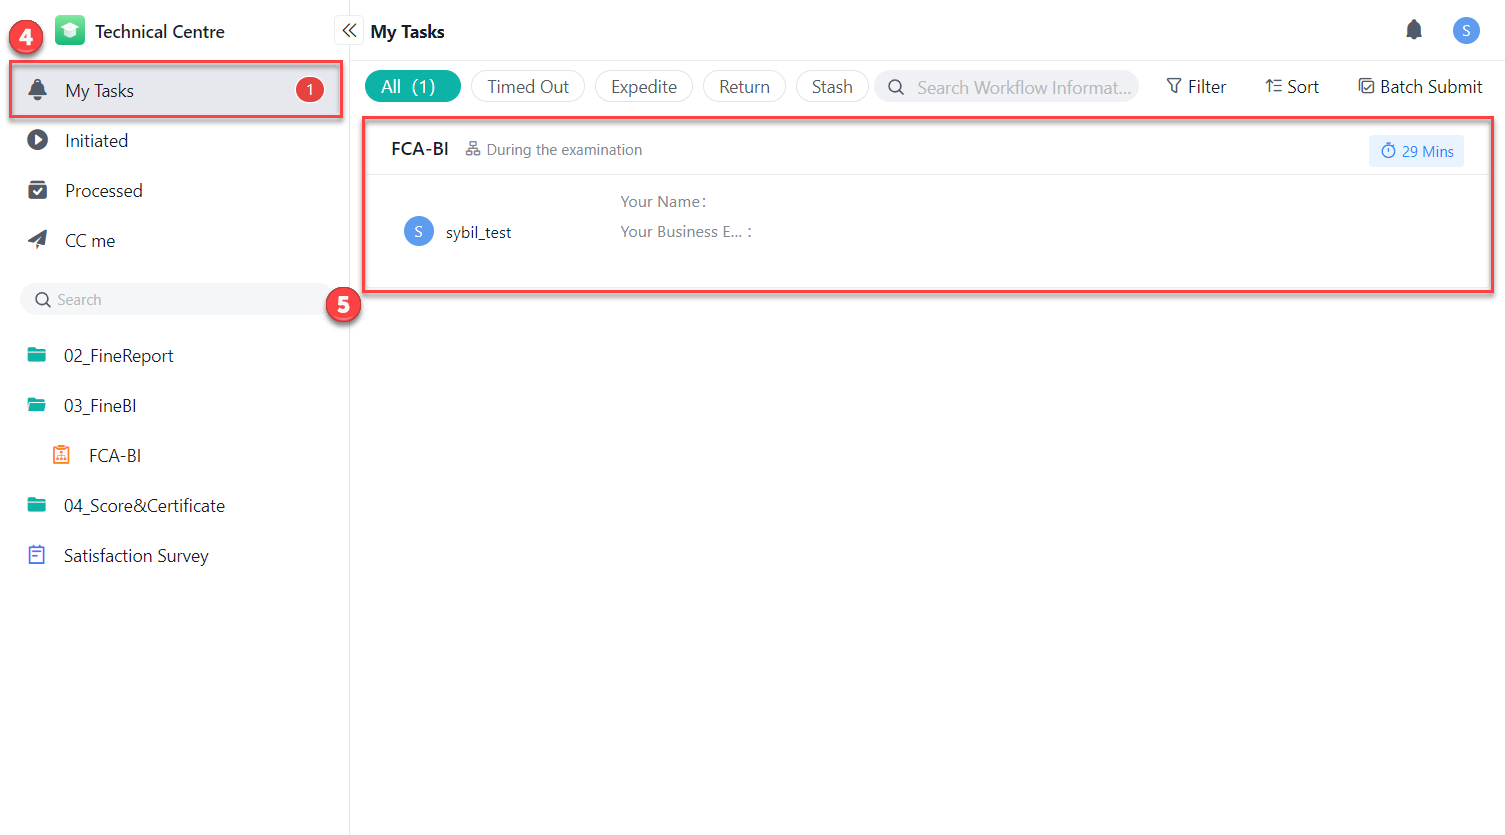Open the notification bell in the header

tap(1414, 29)
